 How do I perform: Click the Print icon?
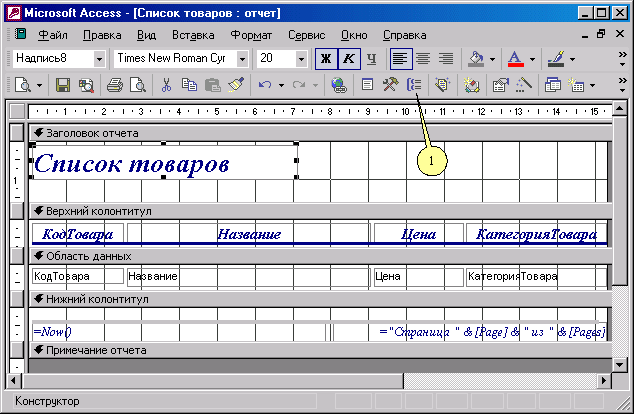pos(115,86)
